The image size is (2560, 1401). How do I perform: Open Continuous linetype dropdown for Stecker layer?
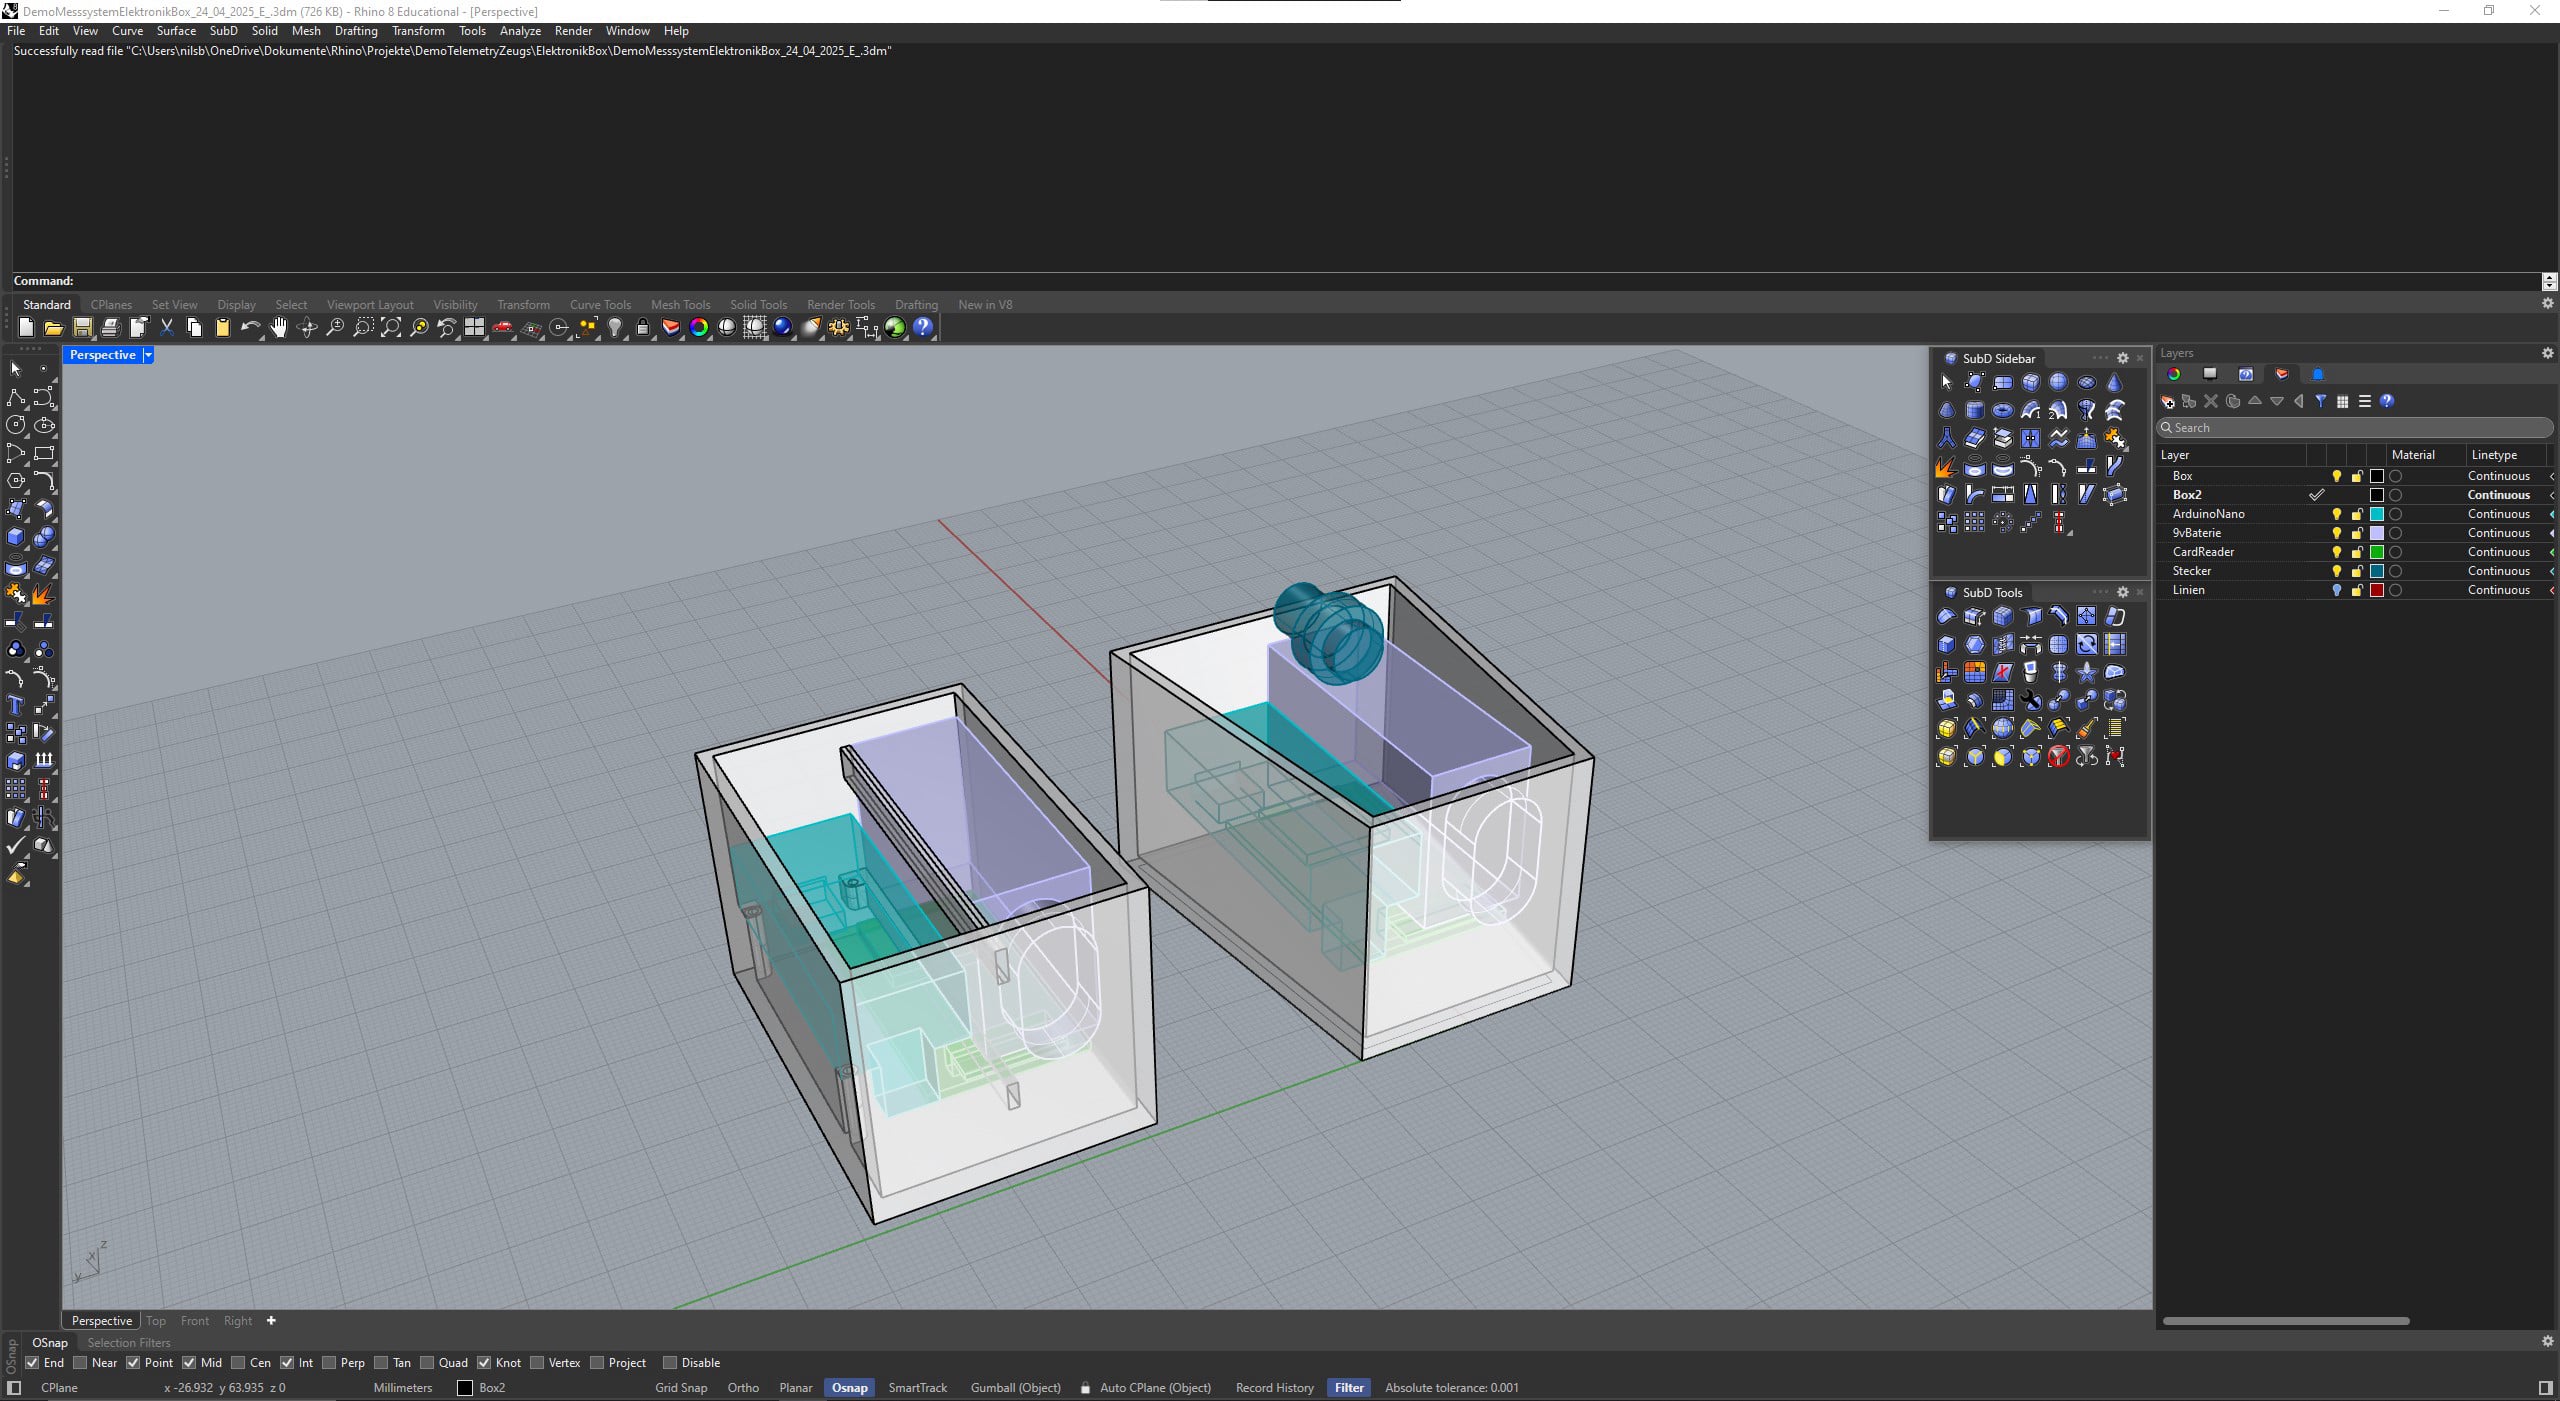(2498, 571)
